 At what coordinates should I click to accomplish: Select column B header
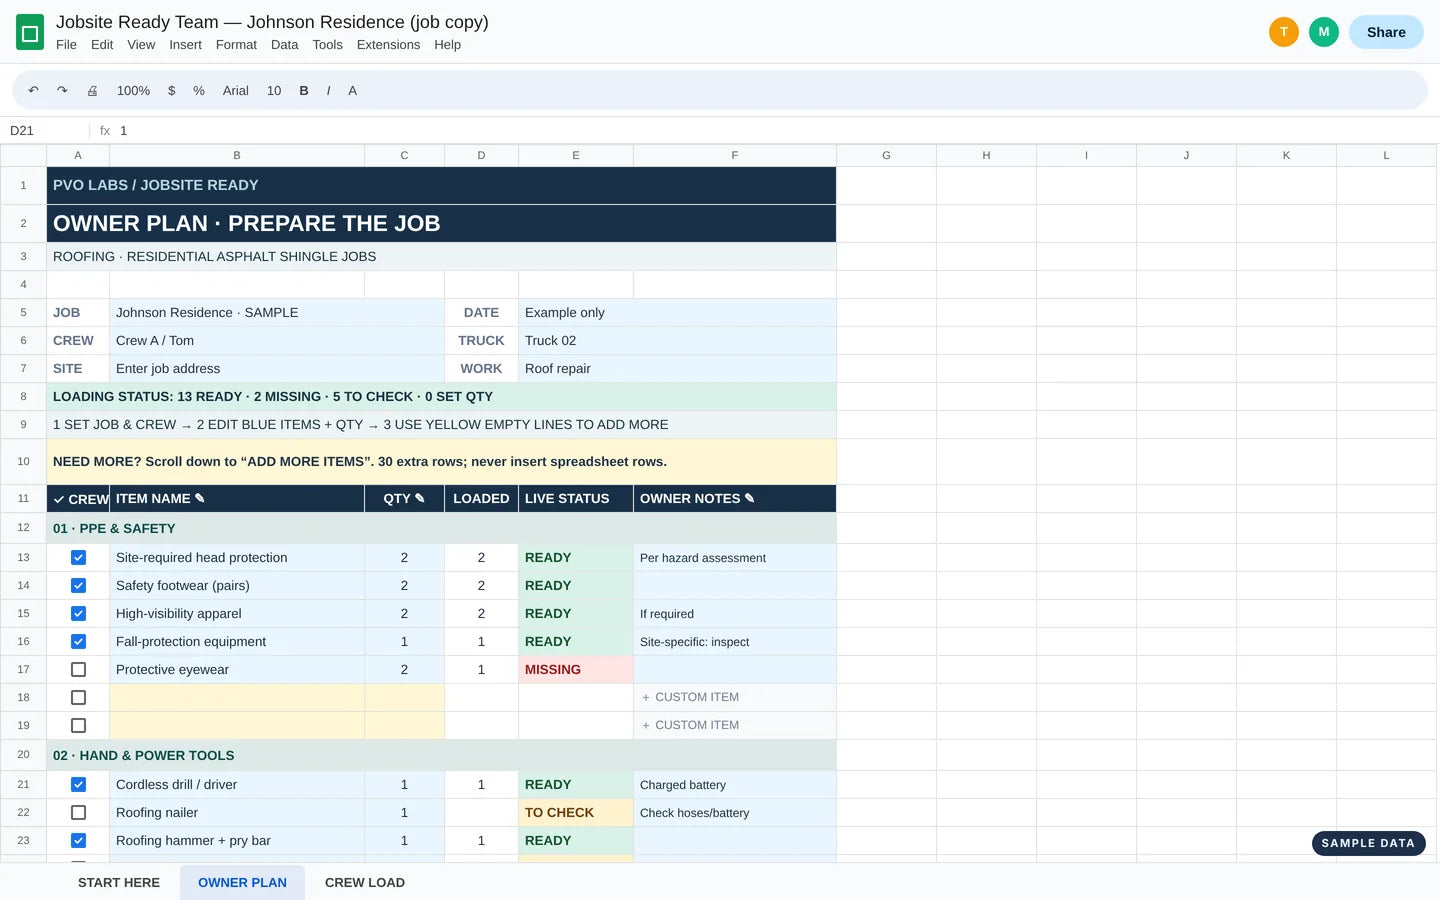(237, 155)
